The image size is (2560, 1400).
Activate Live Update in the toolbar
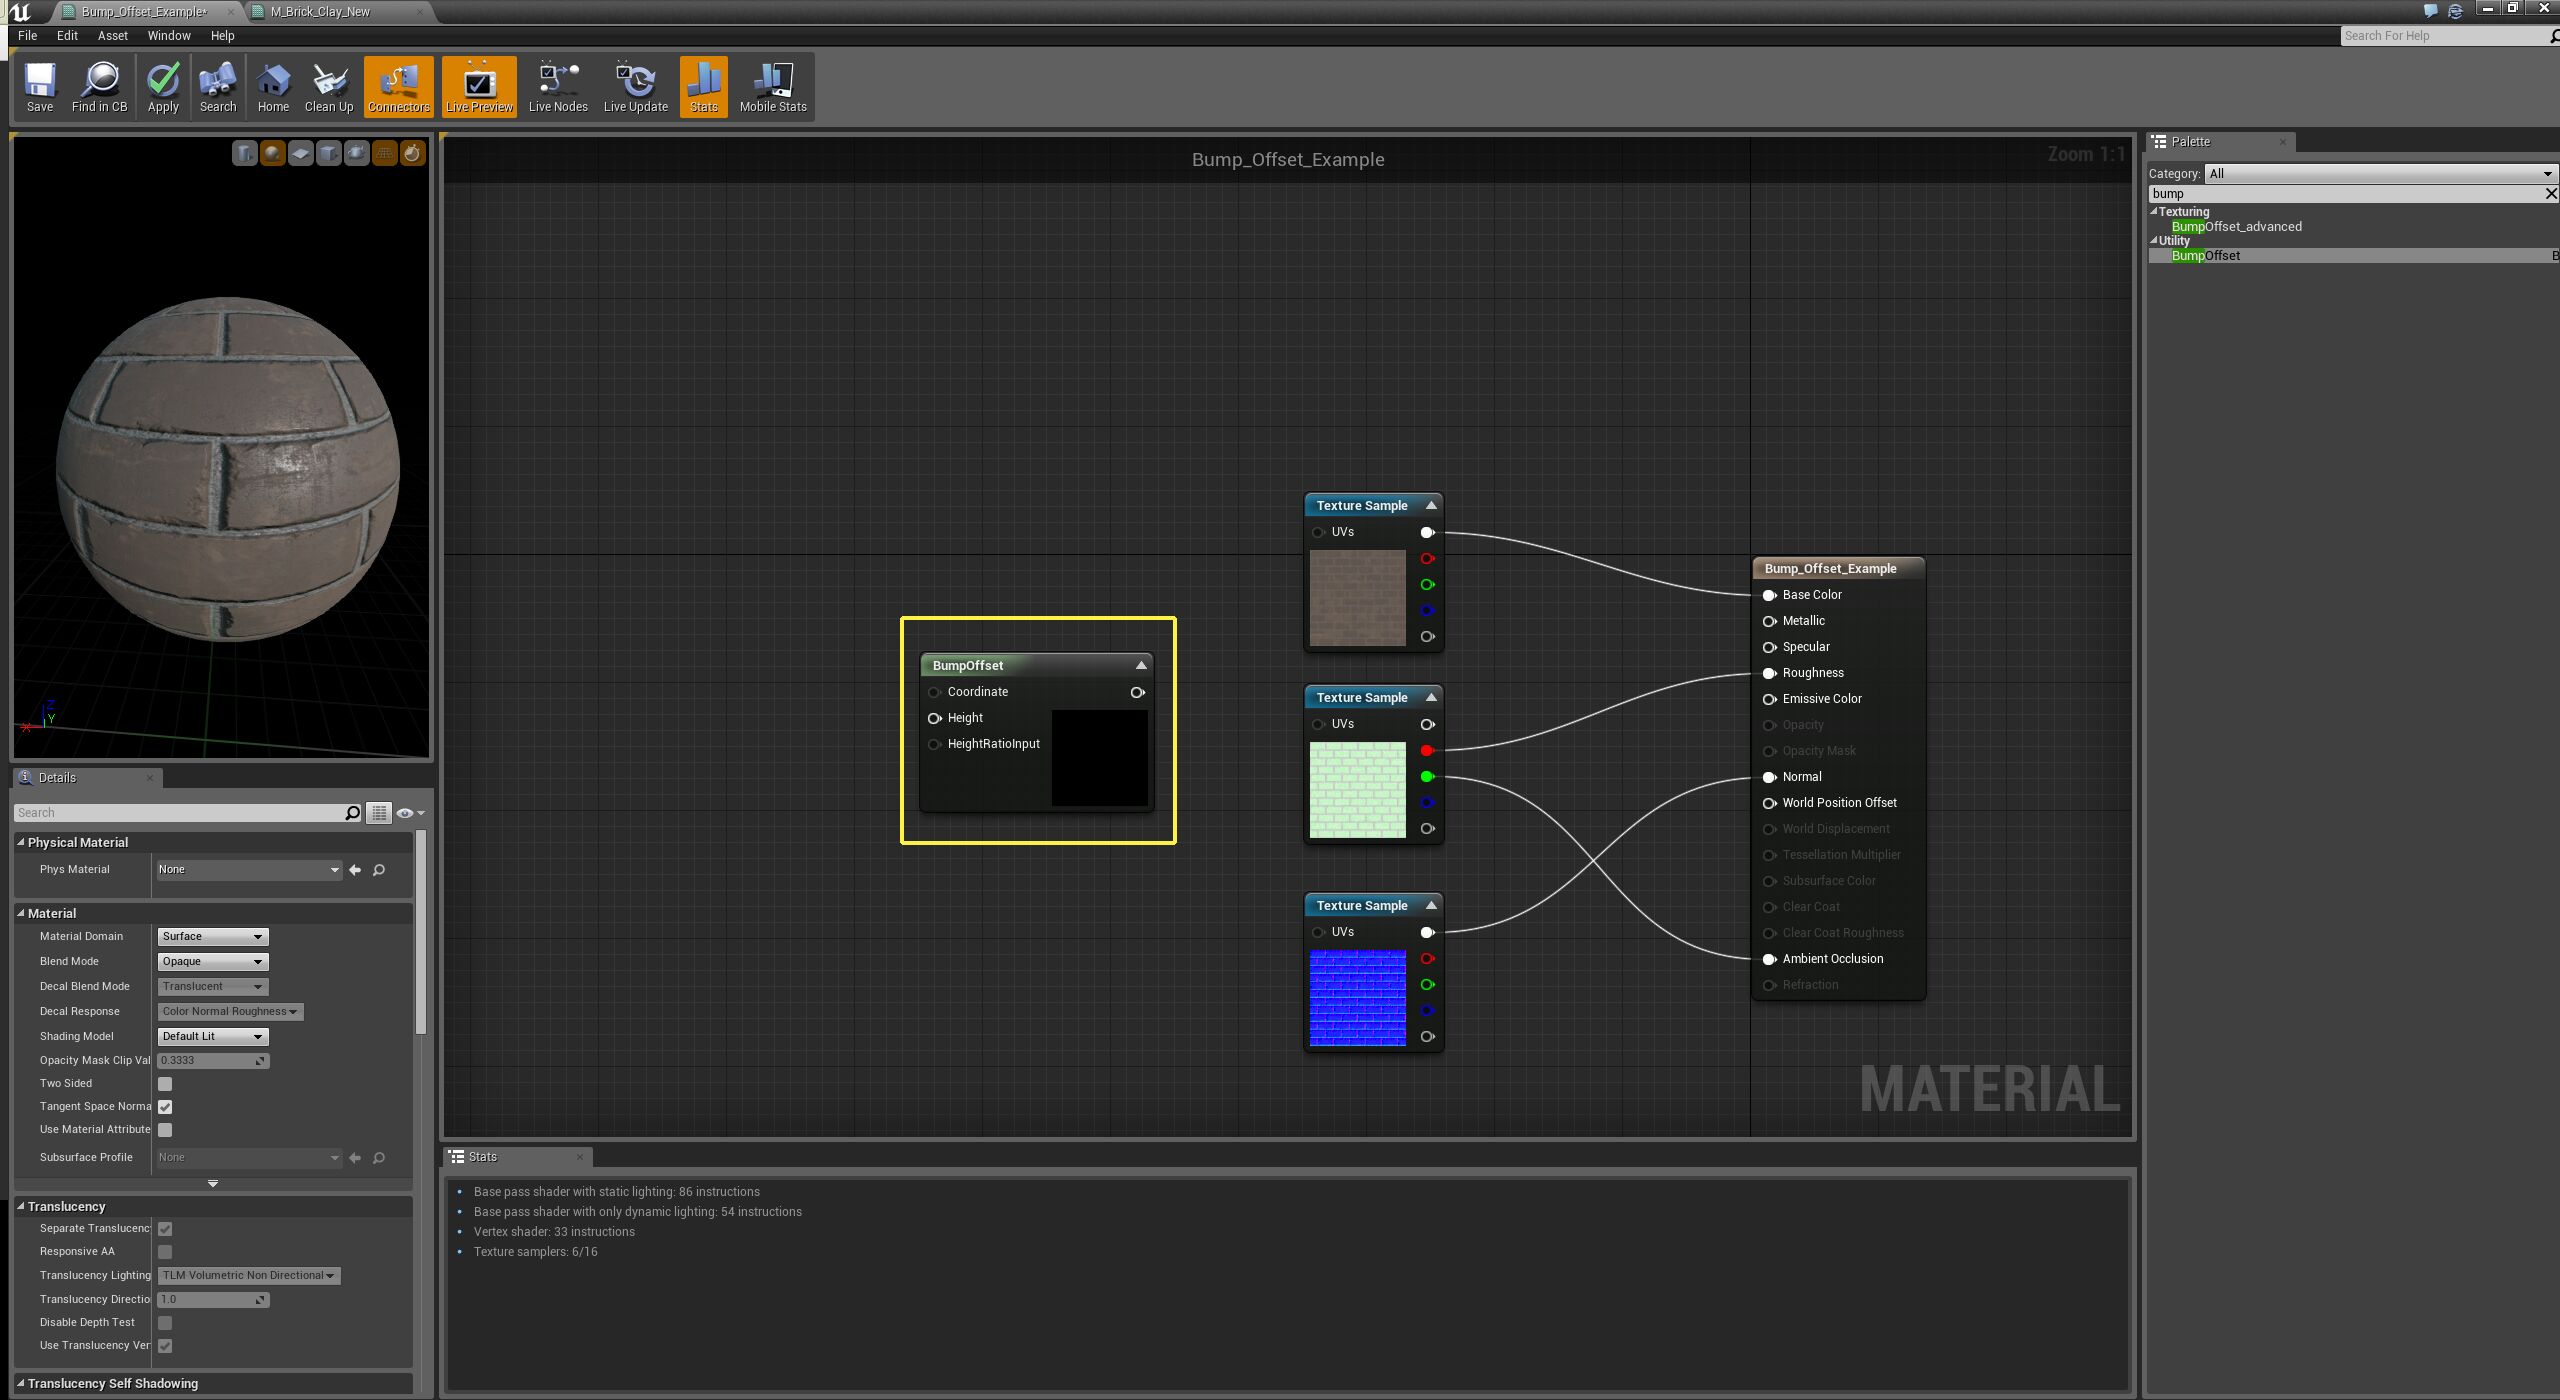[635, 86]
